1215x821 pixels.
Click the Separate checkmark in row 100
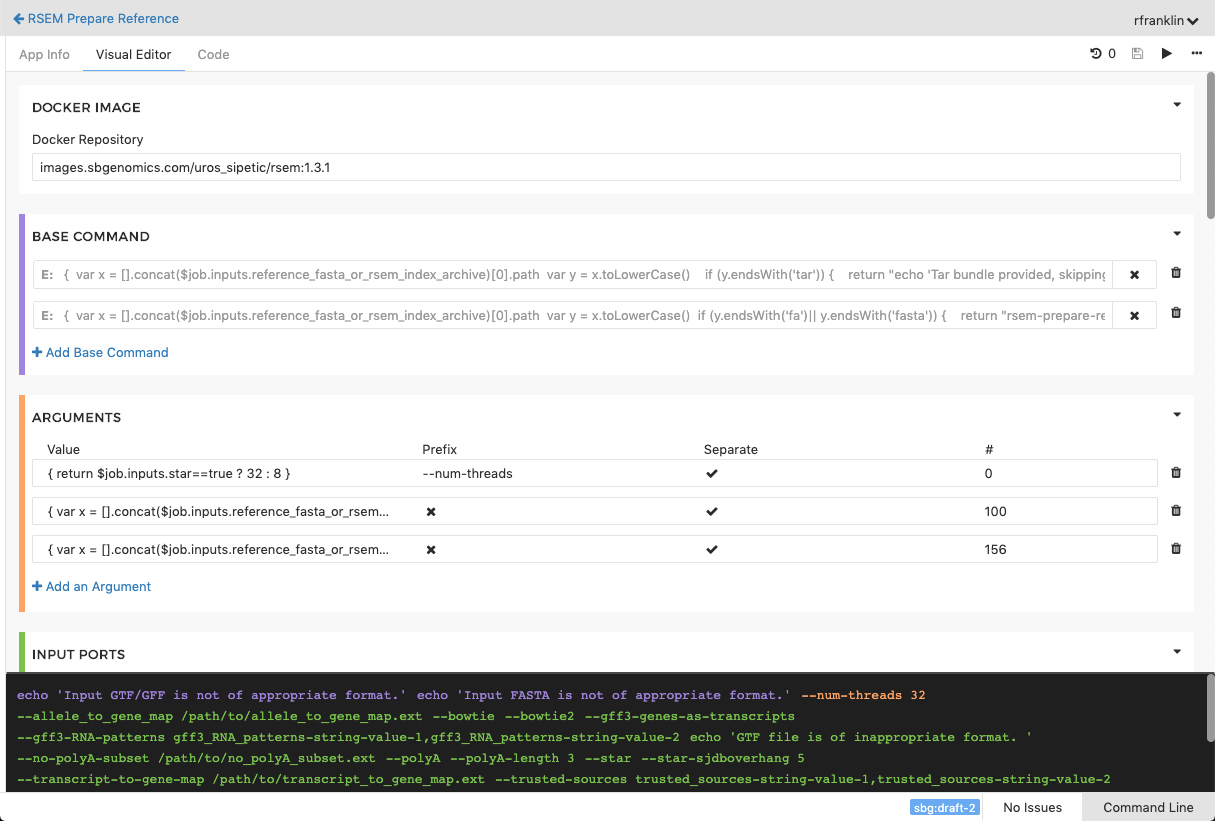point(712,511)
